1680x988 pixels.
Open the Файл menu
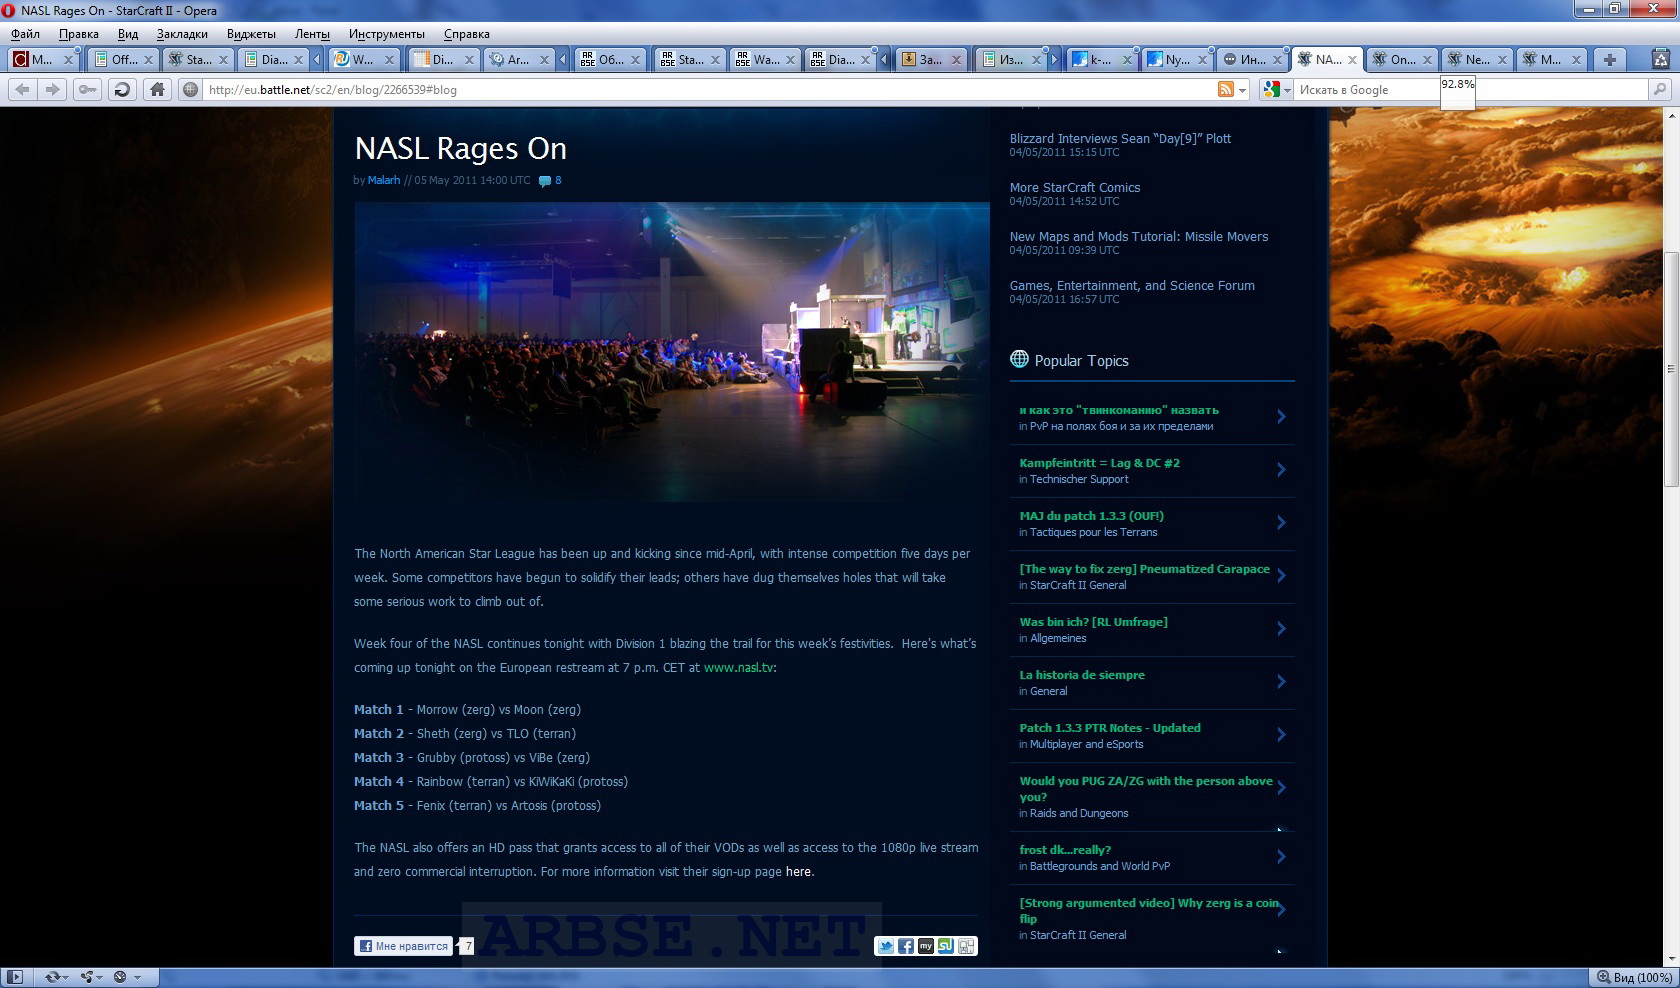pyautogui.click(x=26, y=34)
